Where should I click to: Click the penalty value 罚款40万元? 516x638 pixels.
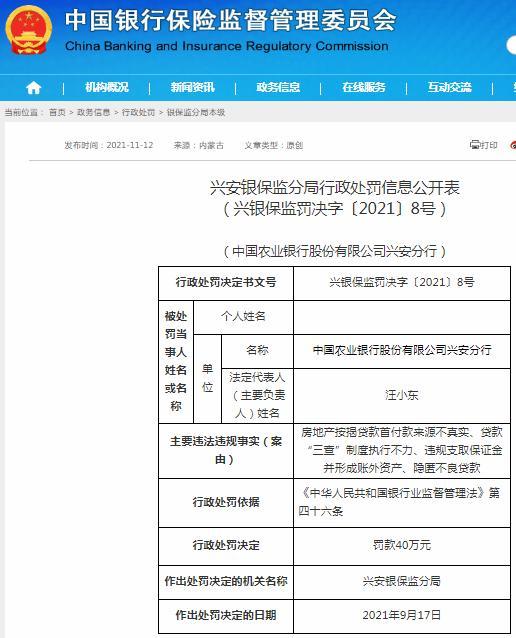tap(402, 545)
